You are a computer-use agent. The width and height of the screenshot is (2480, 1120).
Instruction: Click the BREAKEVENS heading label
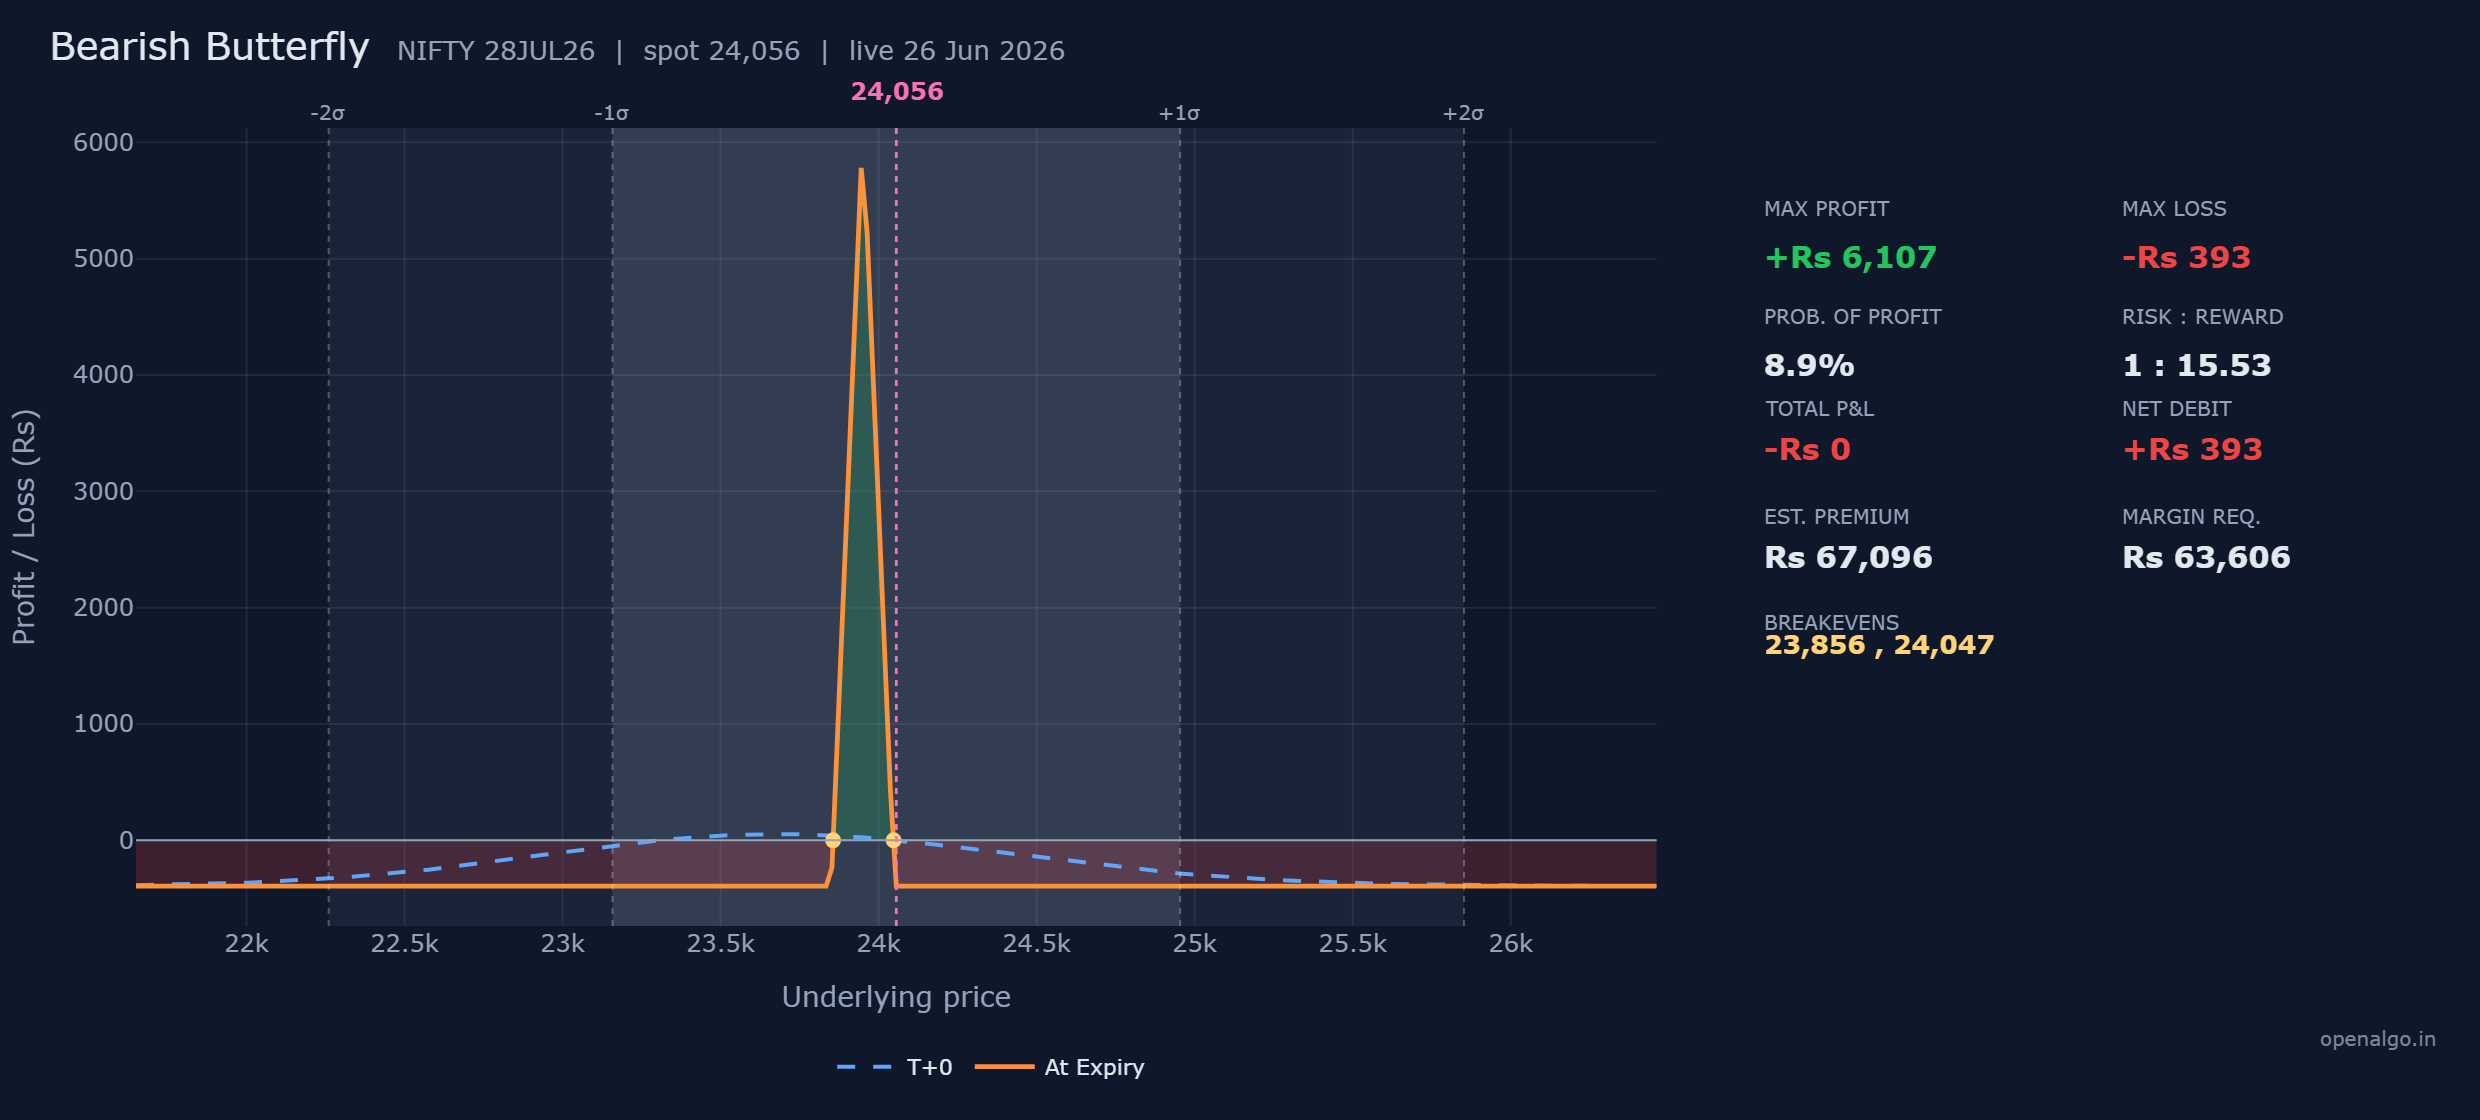point(1831,622)
